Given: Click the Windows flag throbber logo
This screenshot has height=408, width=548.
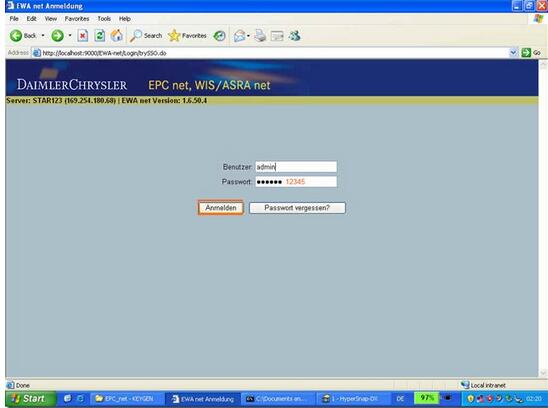Looking at the screenshot, I should tap(539, 19).
